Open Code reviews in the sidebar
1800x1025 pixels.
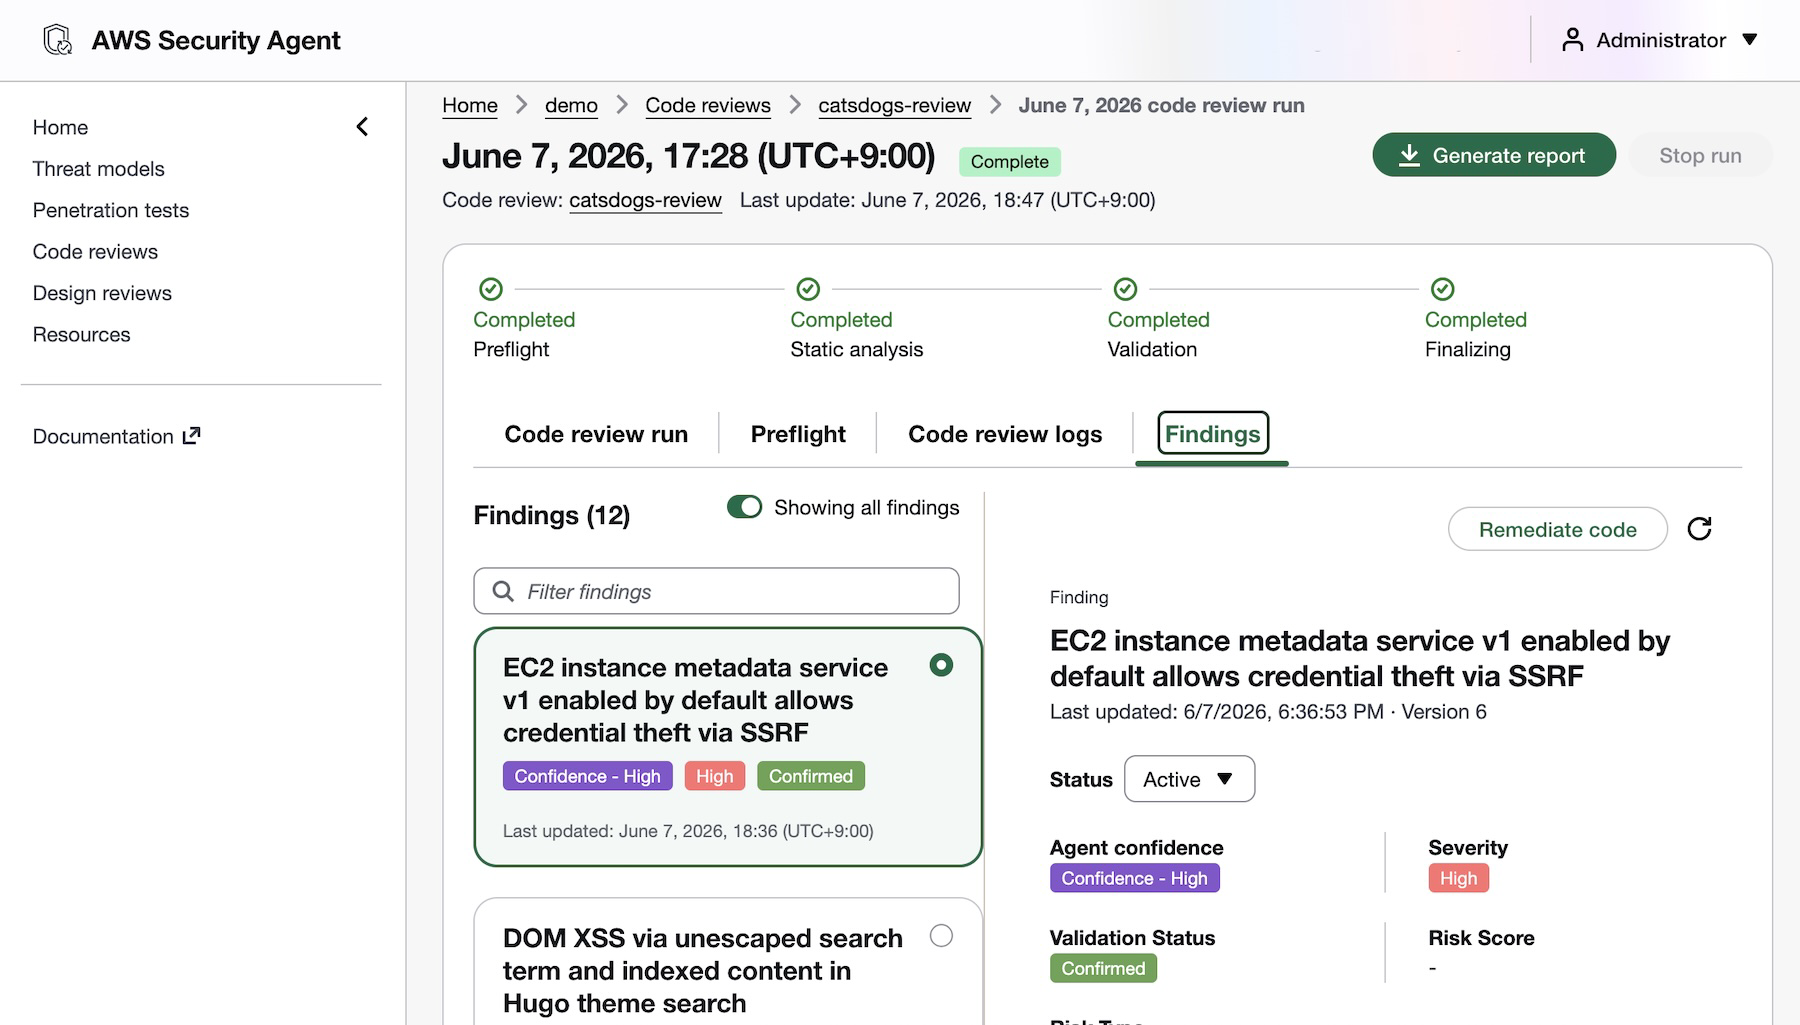coord(95,252)
